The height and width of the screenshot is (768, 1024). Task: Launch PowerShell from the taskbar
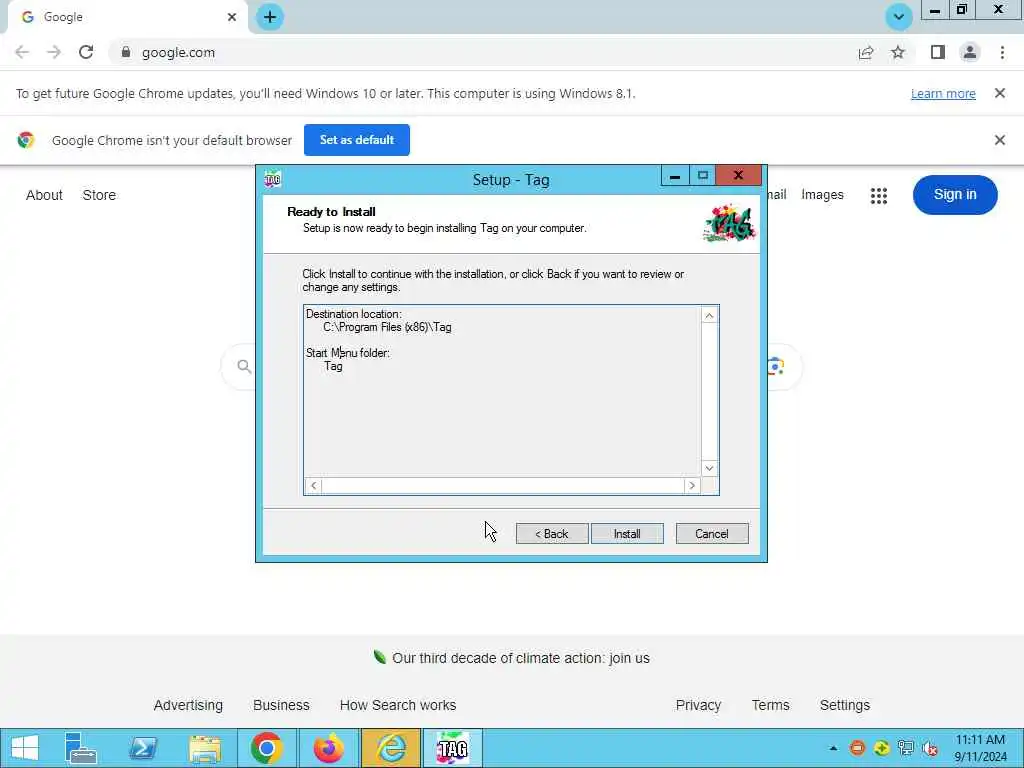pyautogui.click(x=143, y=748)
